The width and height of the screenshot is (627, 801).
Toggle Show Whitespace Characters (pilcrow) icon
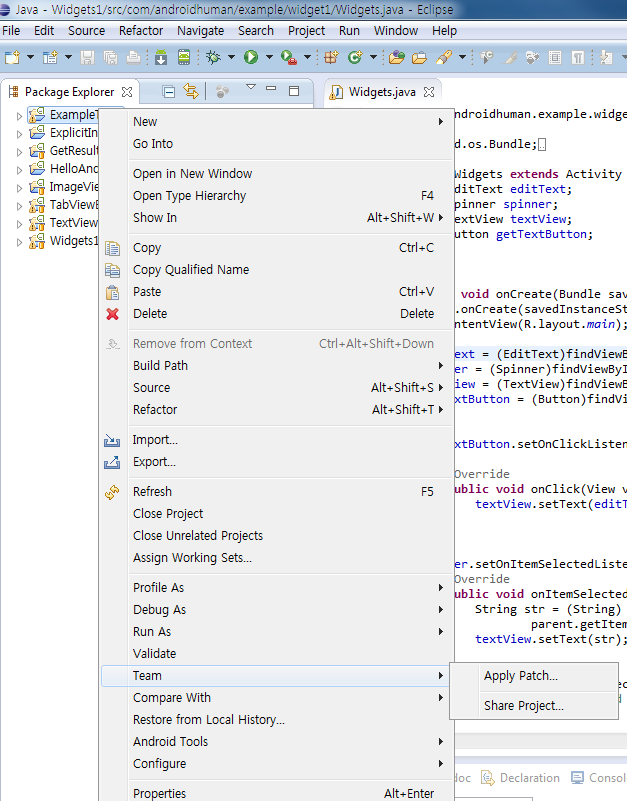[x=577, y=57]
